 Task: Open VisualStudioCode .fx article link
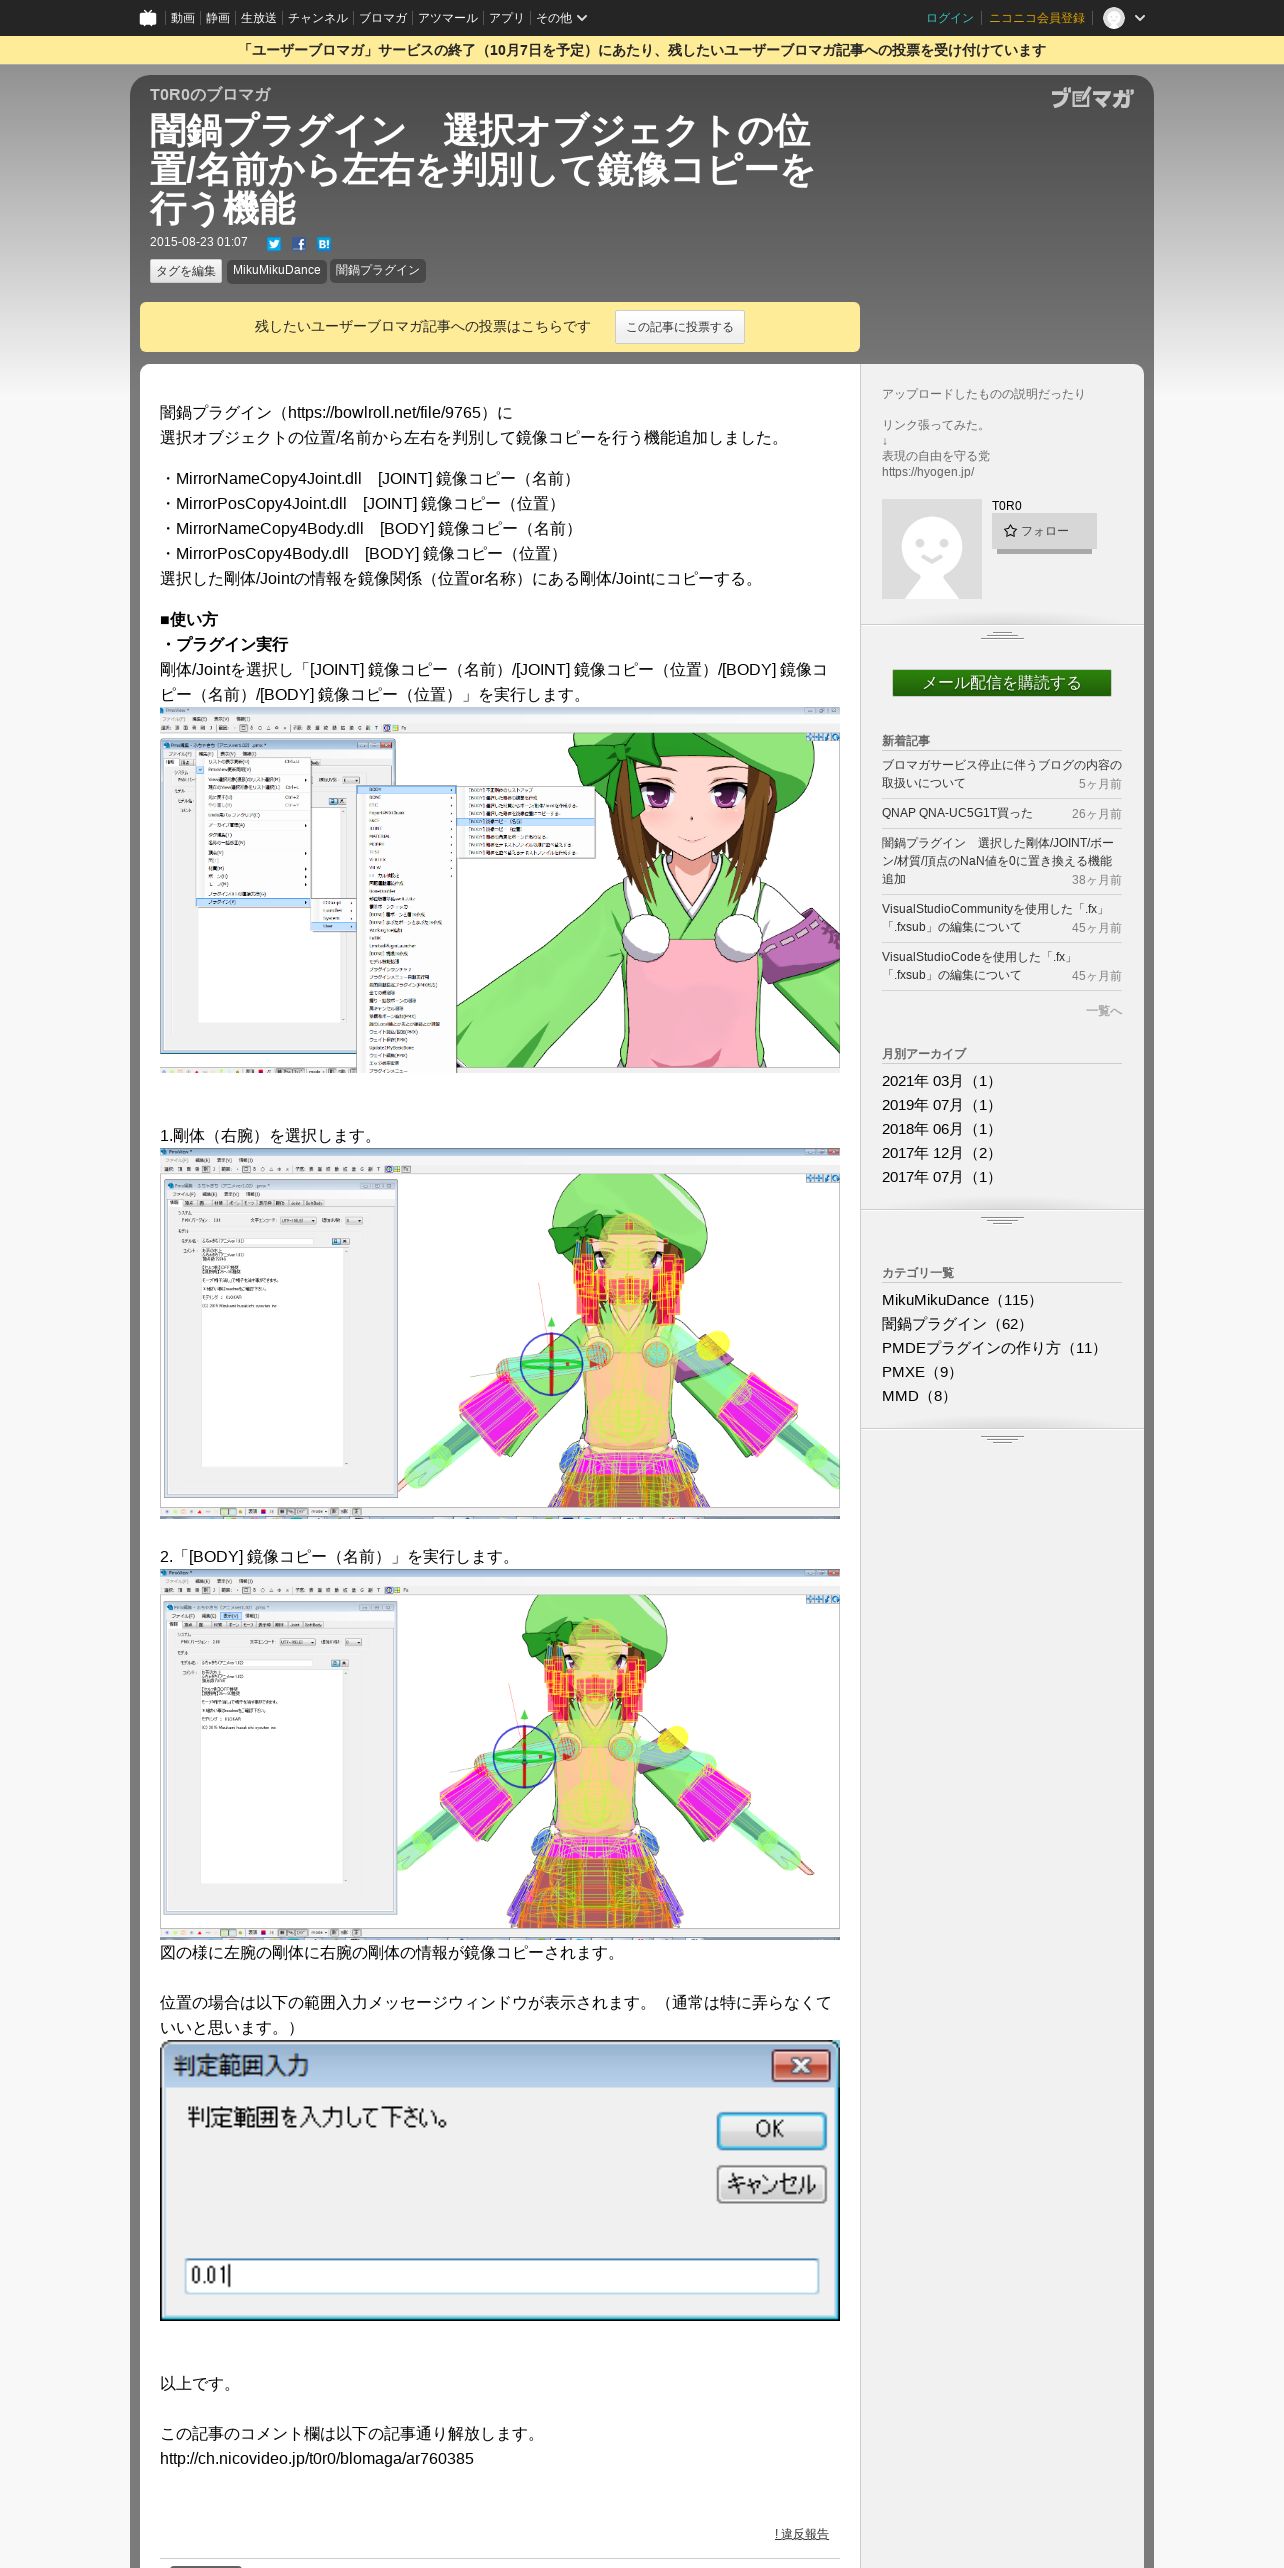coord(978,966)
